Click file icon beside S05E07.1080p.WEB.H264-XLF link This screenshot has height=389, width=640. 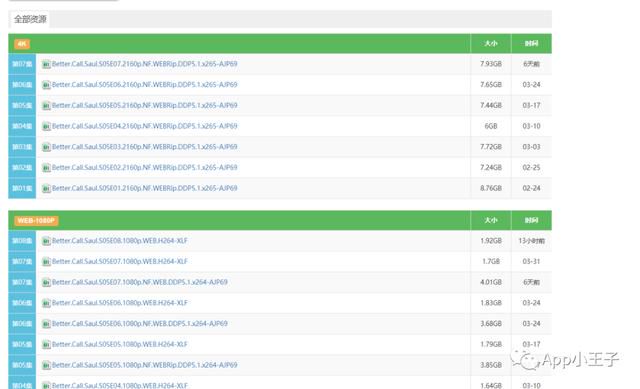(x=46, y=262)
